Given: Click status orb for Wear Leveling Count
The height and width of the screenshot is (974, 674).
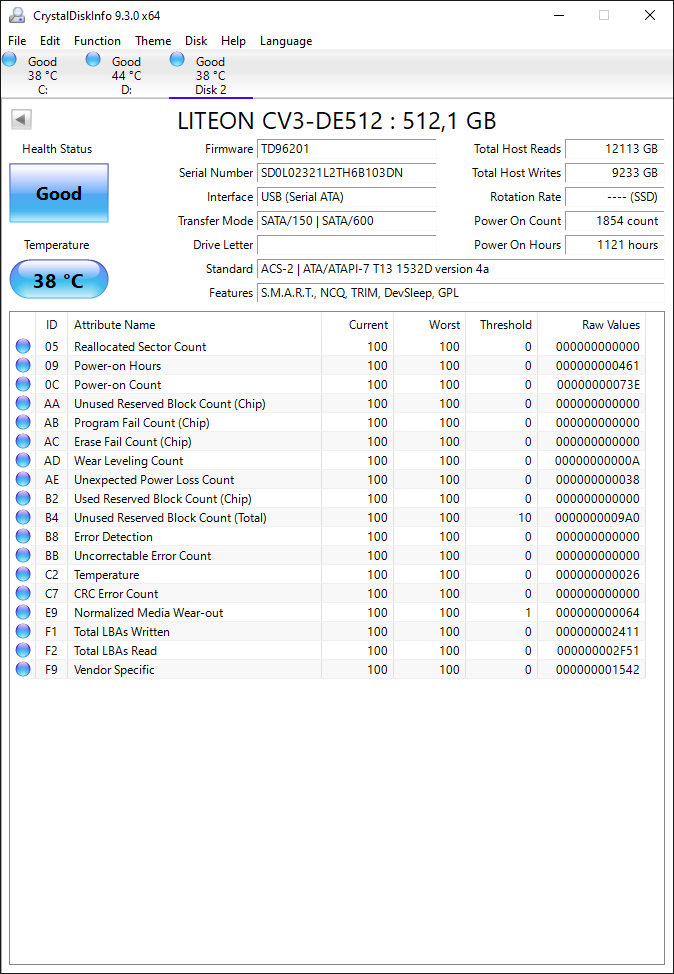Looking at the screenshot, I should [x=23, y=460].
